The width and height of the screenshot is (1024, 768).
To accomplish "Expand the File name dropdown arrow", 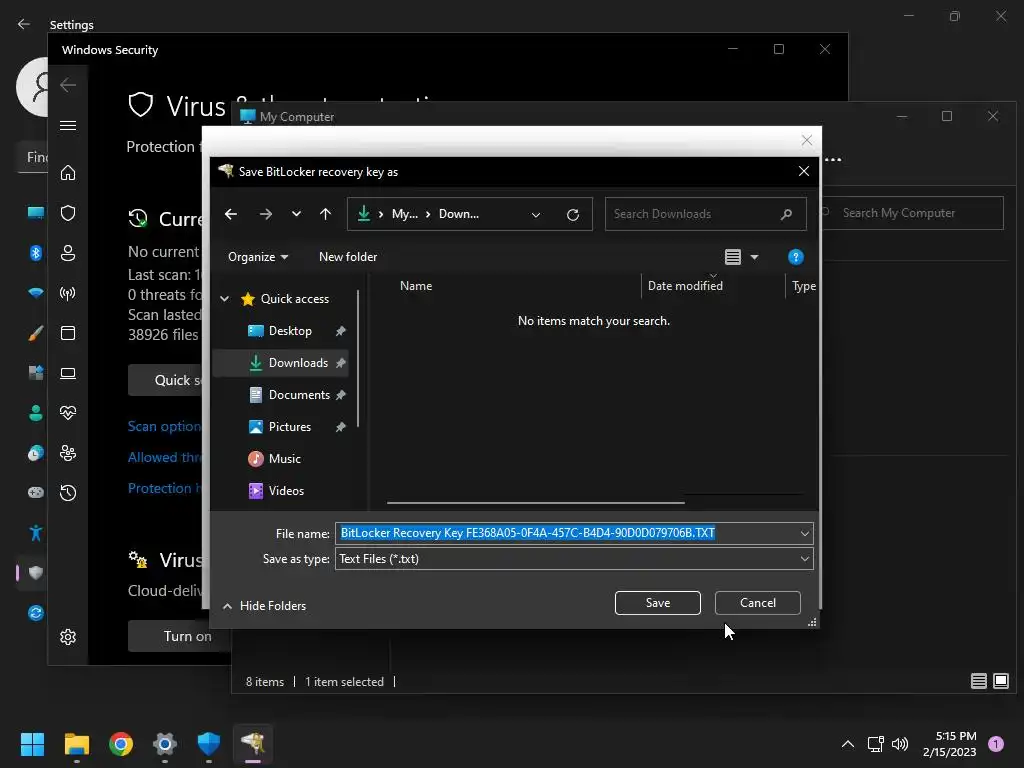I will [805, 533].
